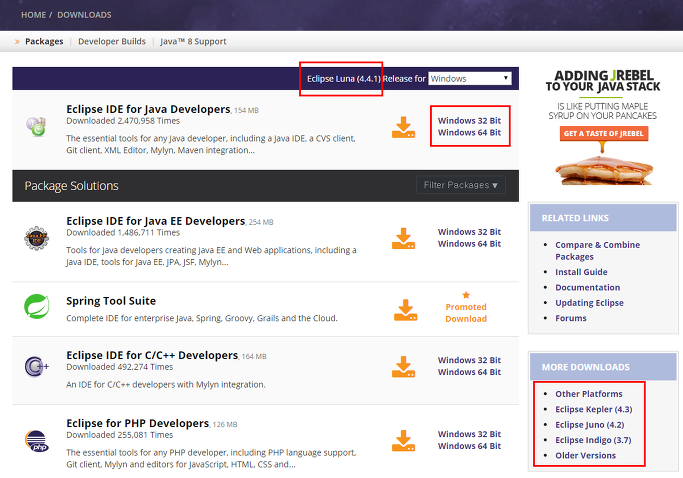Go to HOME in the breadcrumb
The image size is (683, 478).
click(34, 15)
